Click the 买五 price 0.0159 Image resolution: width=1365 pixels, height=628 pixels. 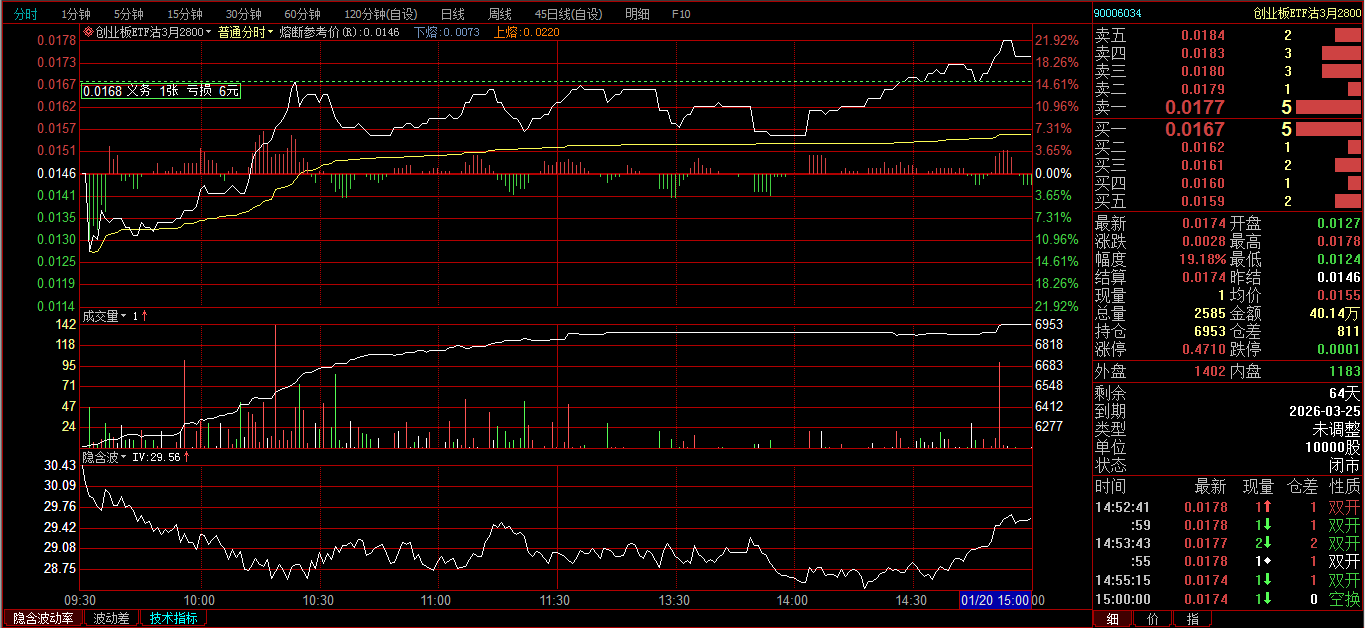coord(1203,201)
